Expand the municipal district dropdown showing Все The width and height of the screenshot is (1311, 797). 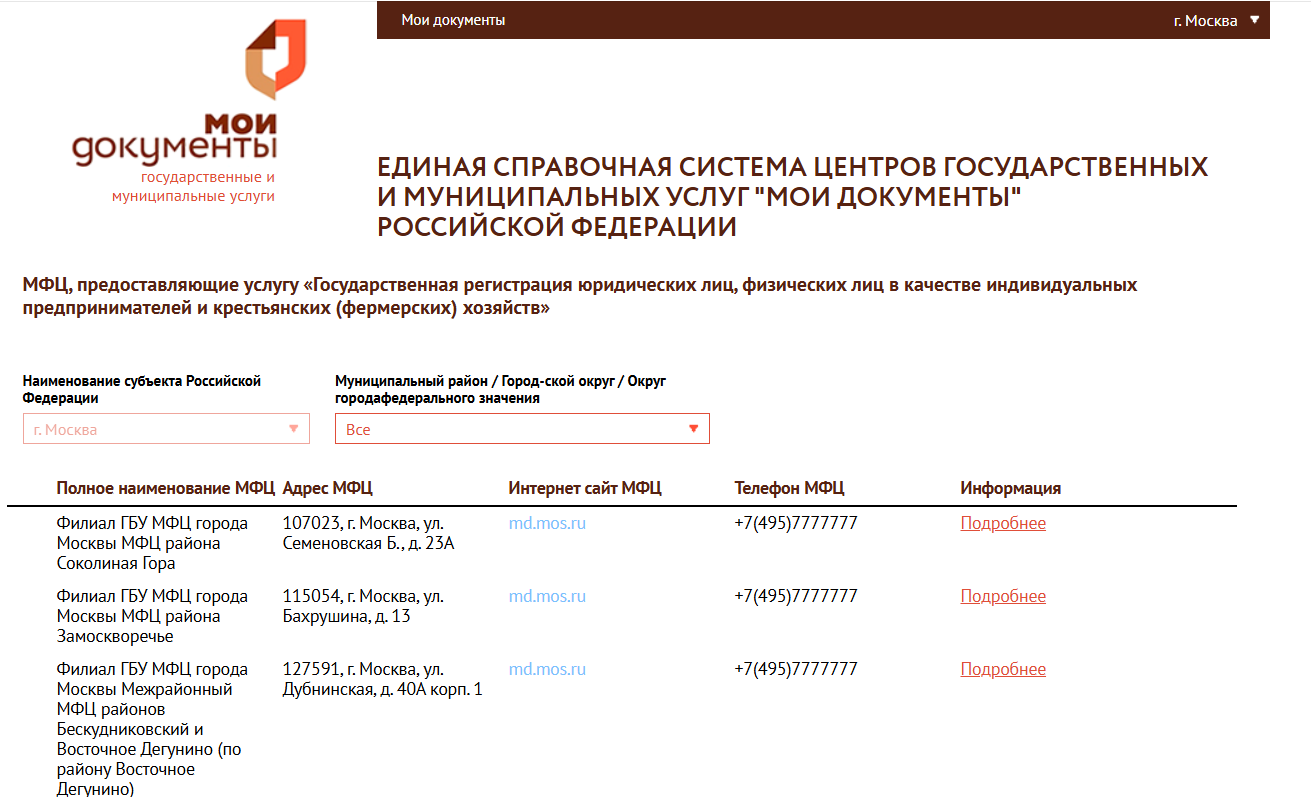(522, 429)
